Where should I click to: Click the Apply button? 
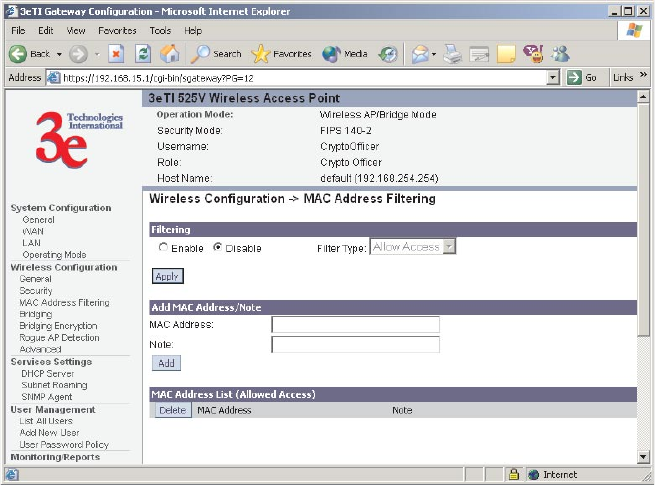click(168, 276)
